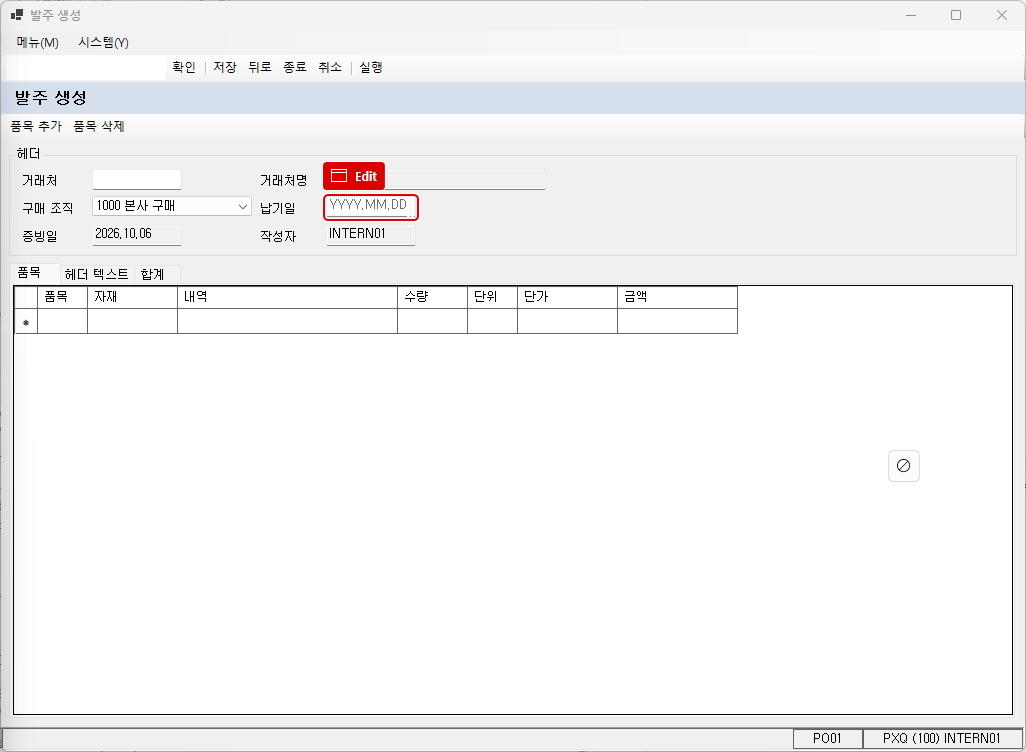Click the blank command field beside 확인

tap(86, 67)
